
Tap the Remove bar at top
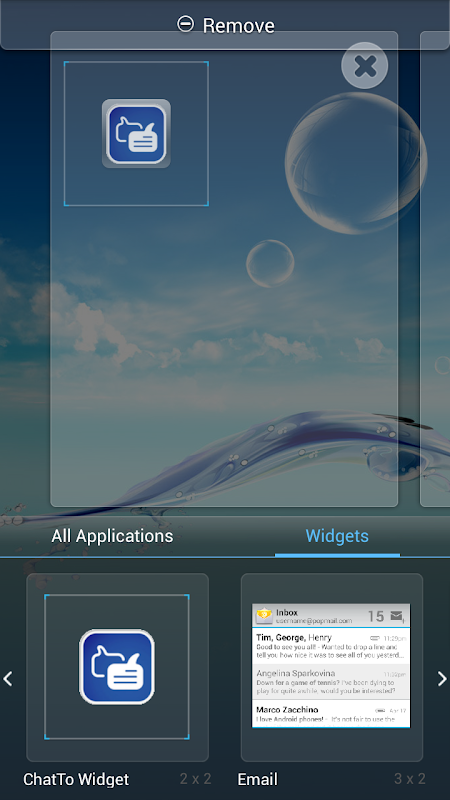225,24
